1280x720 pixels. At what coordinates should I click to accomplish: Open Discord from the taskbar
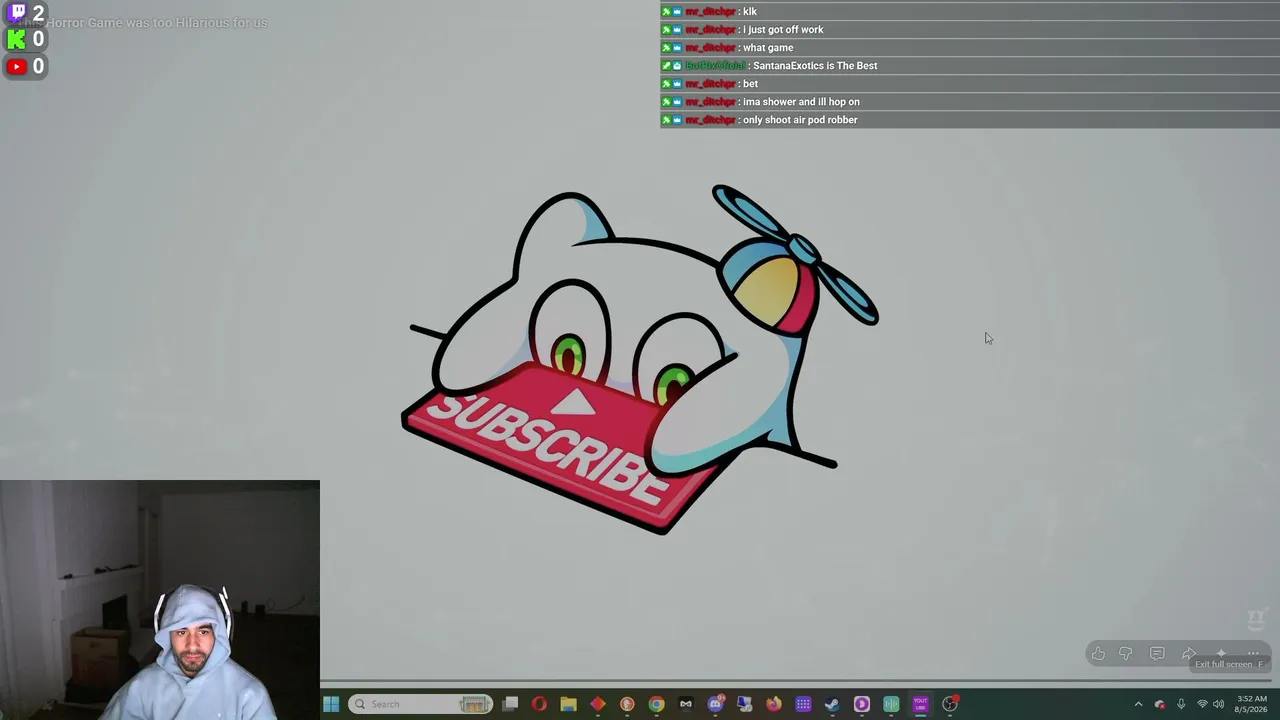715,704
